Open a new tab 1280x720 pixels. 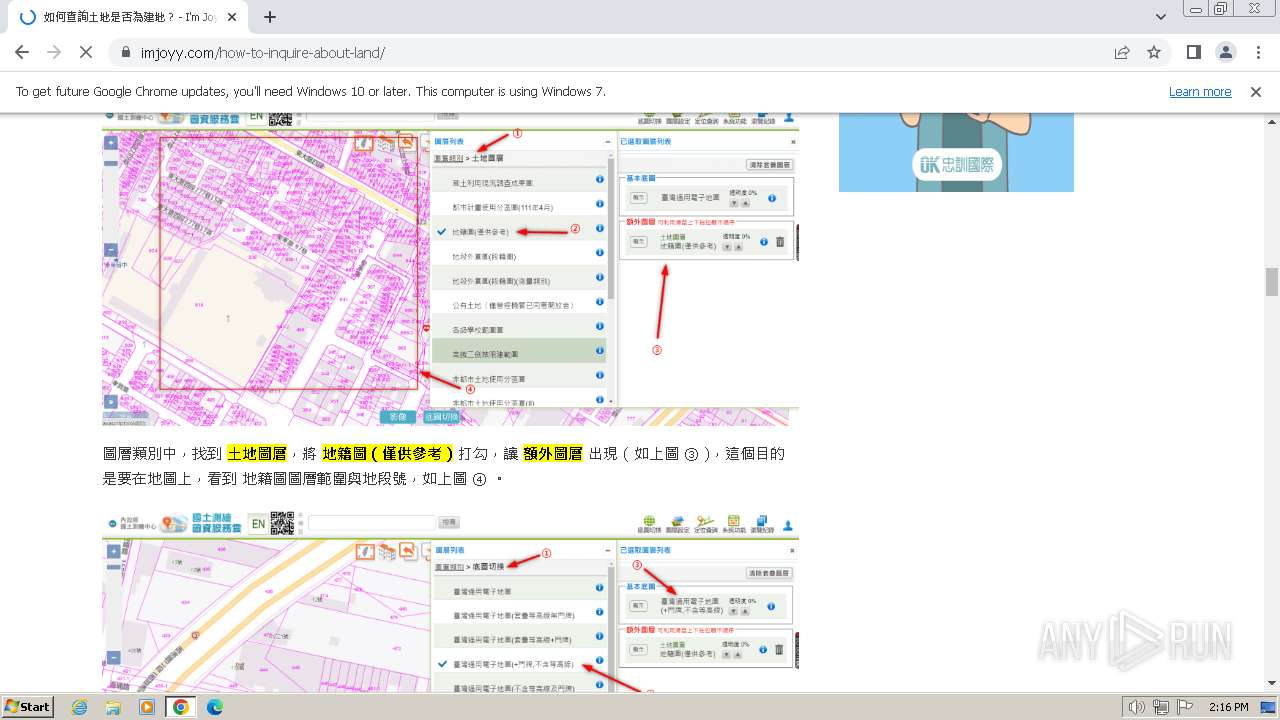(x=270, y=17)
